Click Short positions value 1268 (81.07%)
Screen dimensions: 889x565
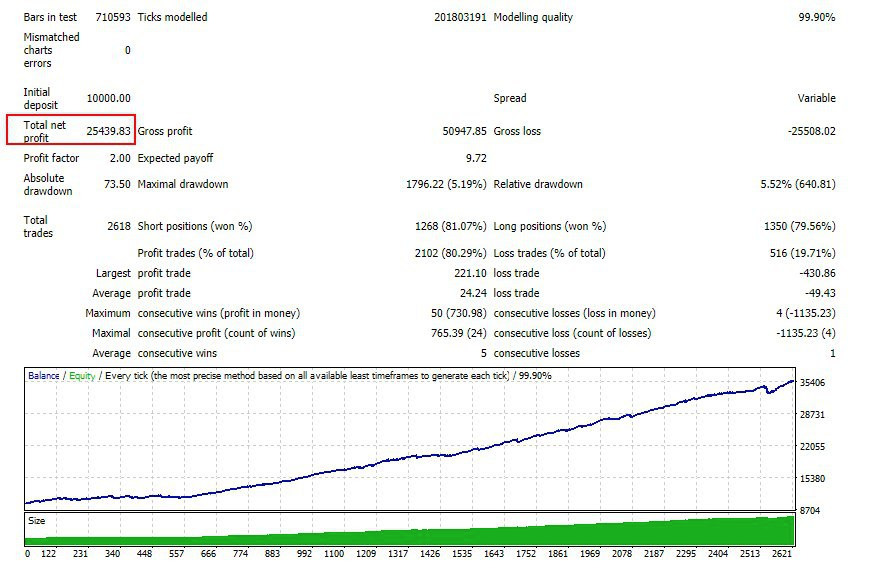pyautogui.click(x=451, y=226)
